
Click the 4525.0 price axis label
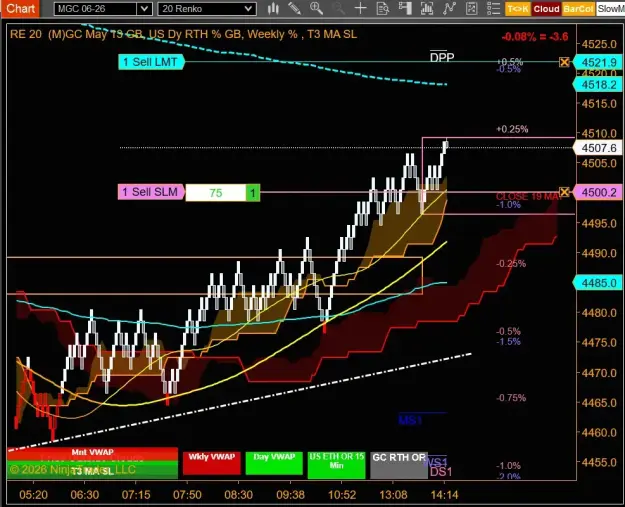[599, 44]
